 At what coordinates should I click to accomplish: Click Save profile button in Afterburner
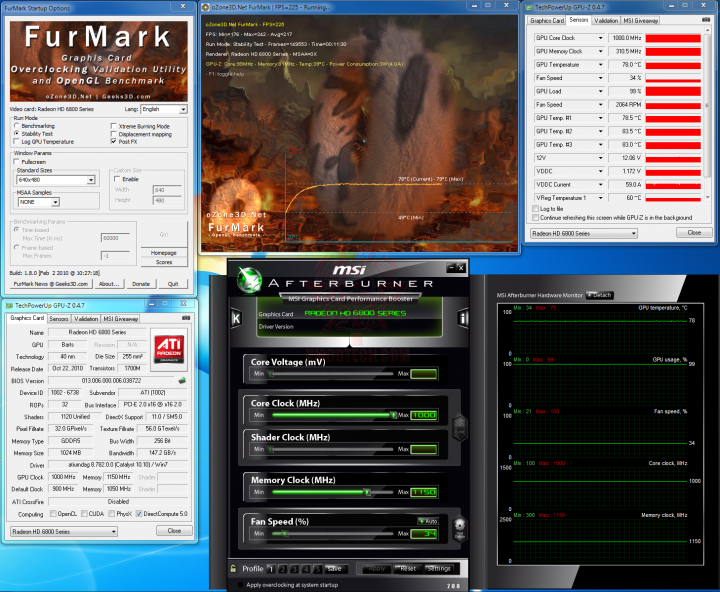point(335,569)
